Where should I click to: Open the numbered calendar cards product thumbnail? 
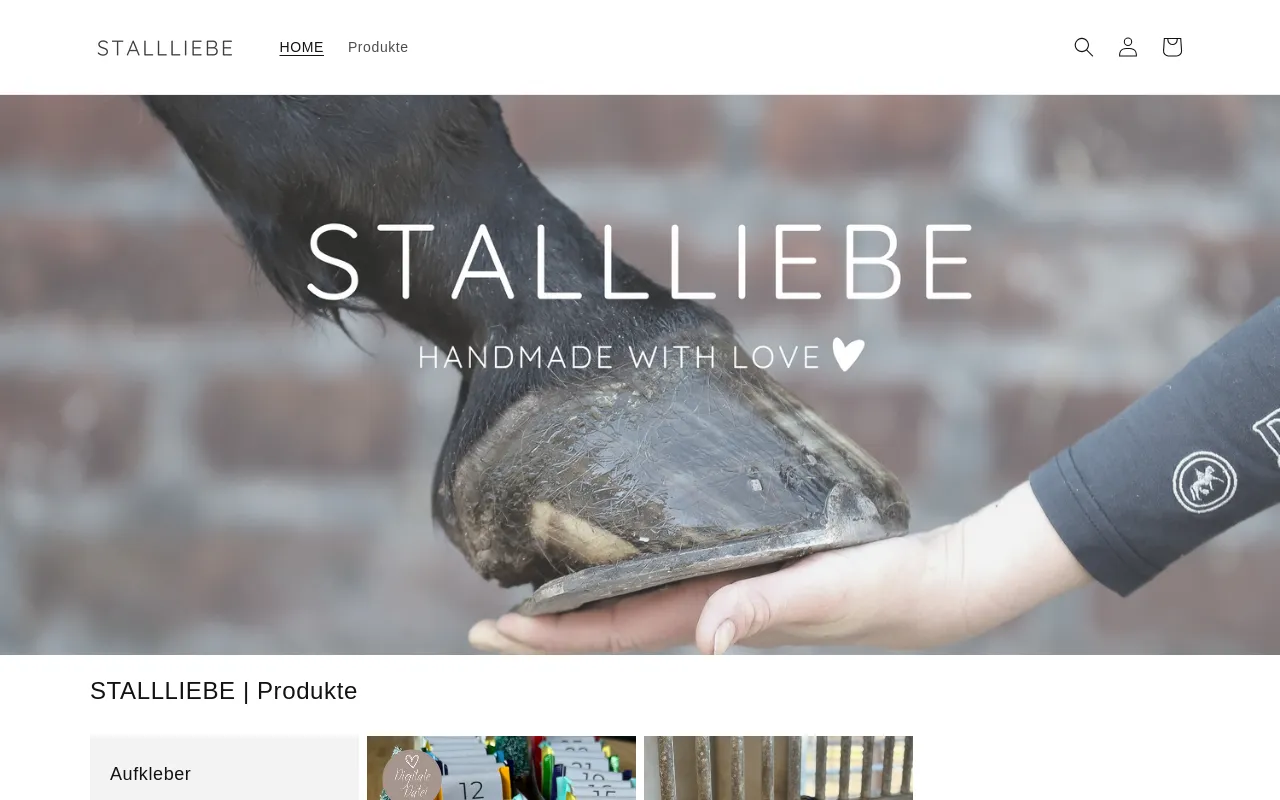[x=501, y=768]
